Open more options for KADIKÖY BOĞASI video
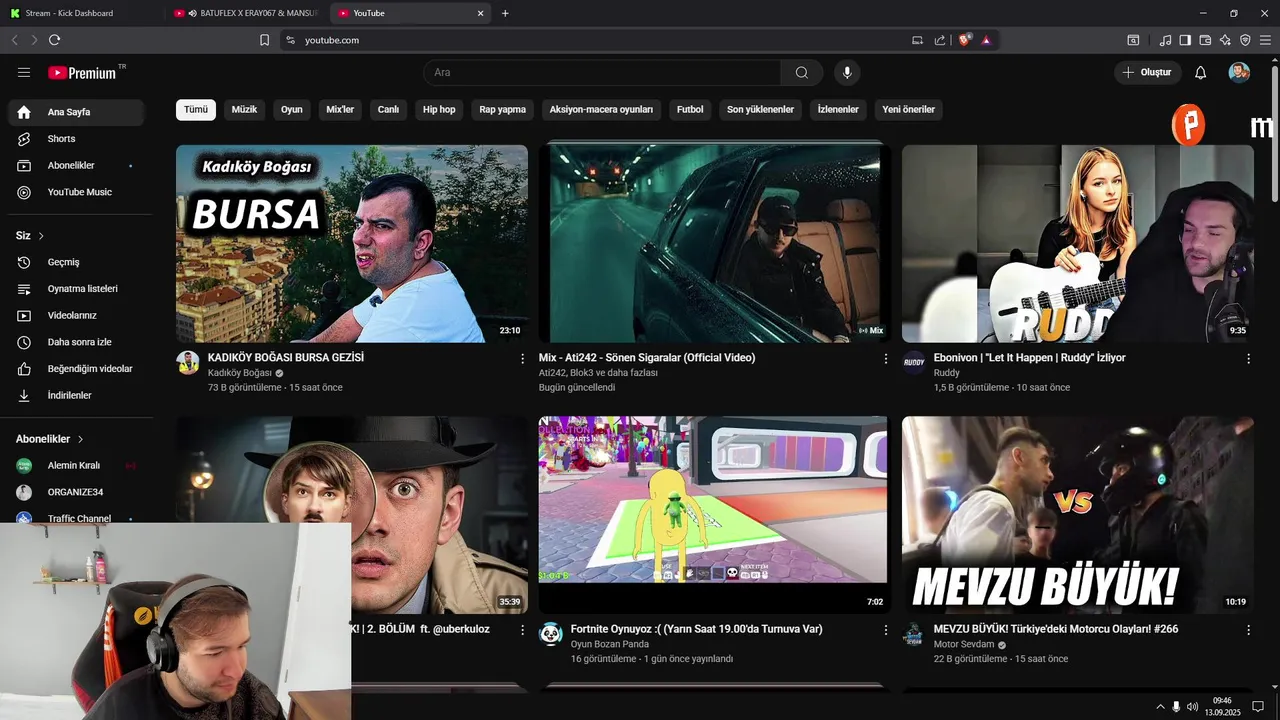This screenshot has width=1280, height=720. [522, 358]
